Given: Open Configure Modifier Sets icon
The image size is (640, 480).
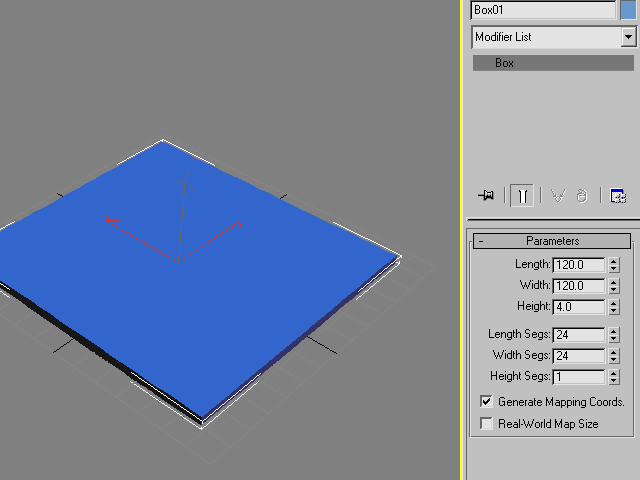Looking at the screenshot, I should pos(618,196).
